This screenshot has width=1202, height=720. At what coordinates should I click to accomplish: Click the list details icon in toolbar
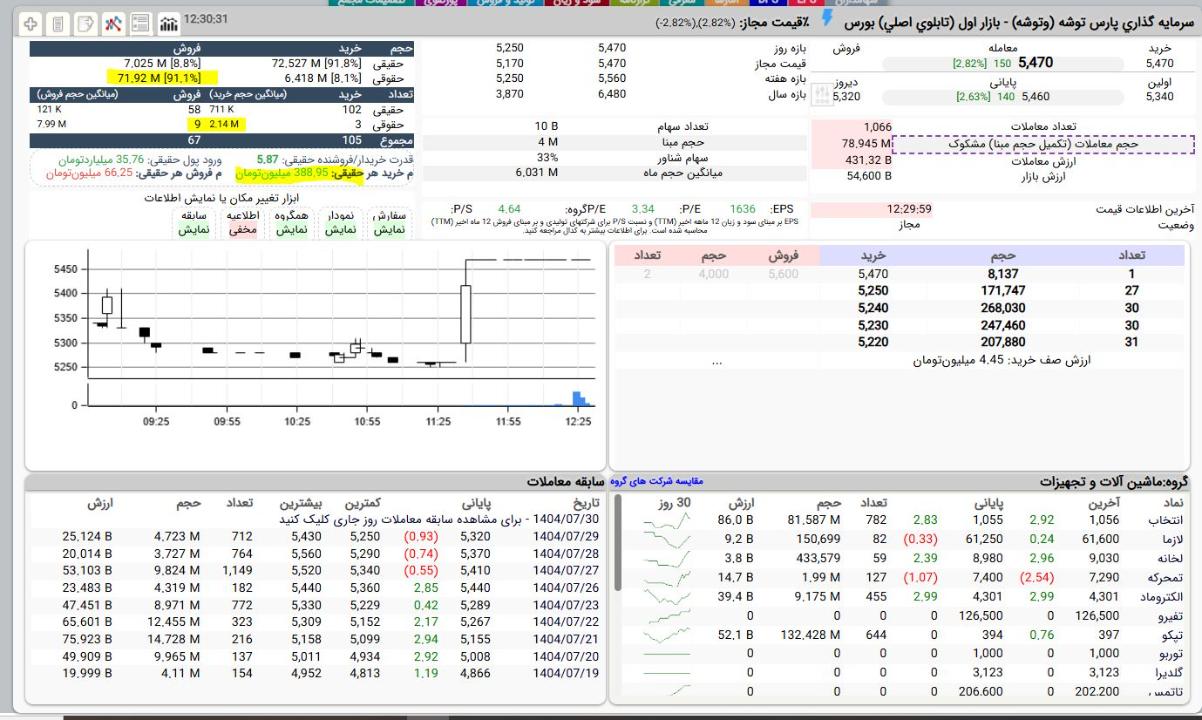141,22
